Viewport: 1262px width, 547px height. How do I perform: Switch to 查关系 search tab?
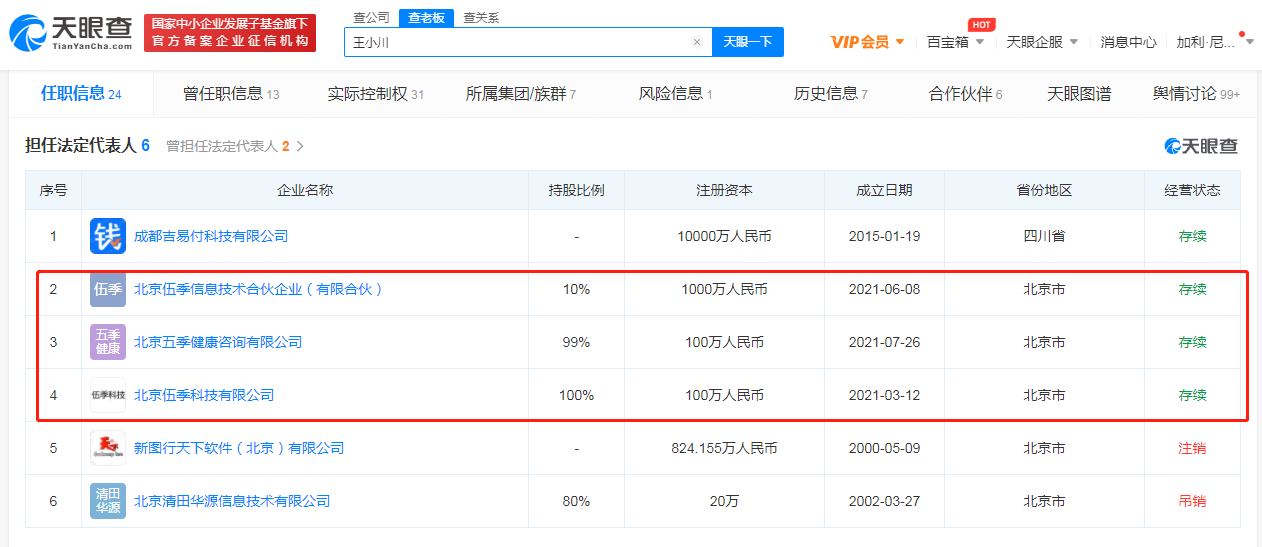[481, 18]
